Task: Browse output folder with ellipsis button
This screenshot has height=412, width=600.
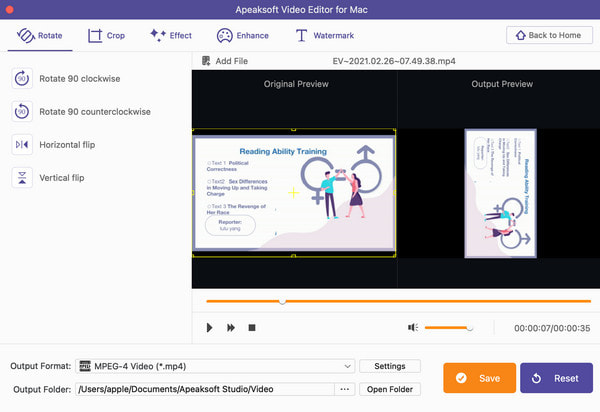Action: point(345,389)
